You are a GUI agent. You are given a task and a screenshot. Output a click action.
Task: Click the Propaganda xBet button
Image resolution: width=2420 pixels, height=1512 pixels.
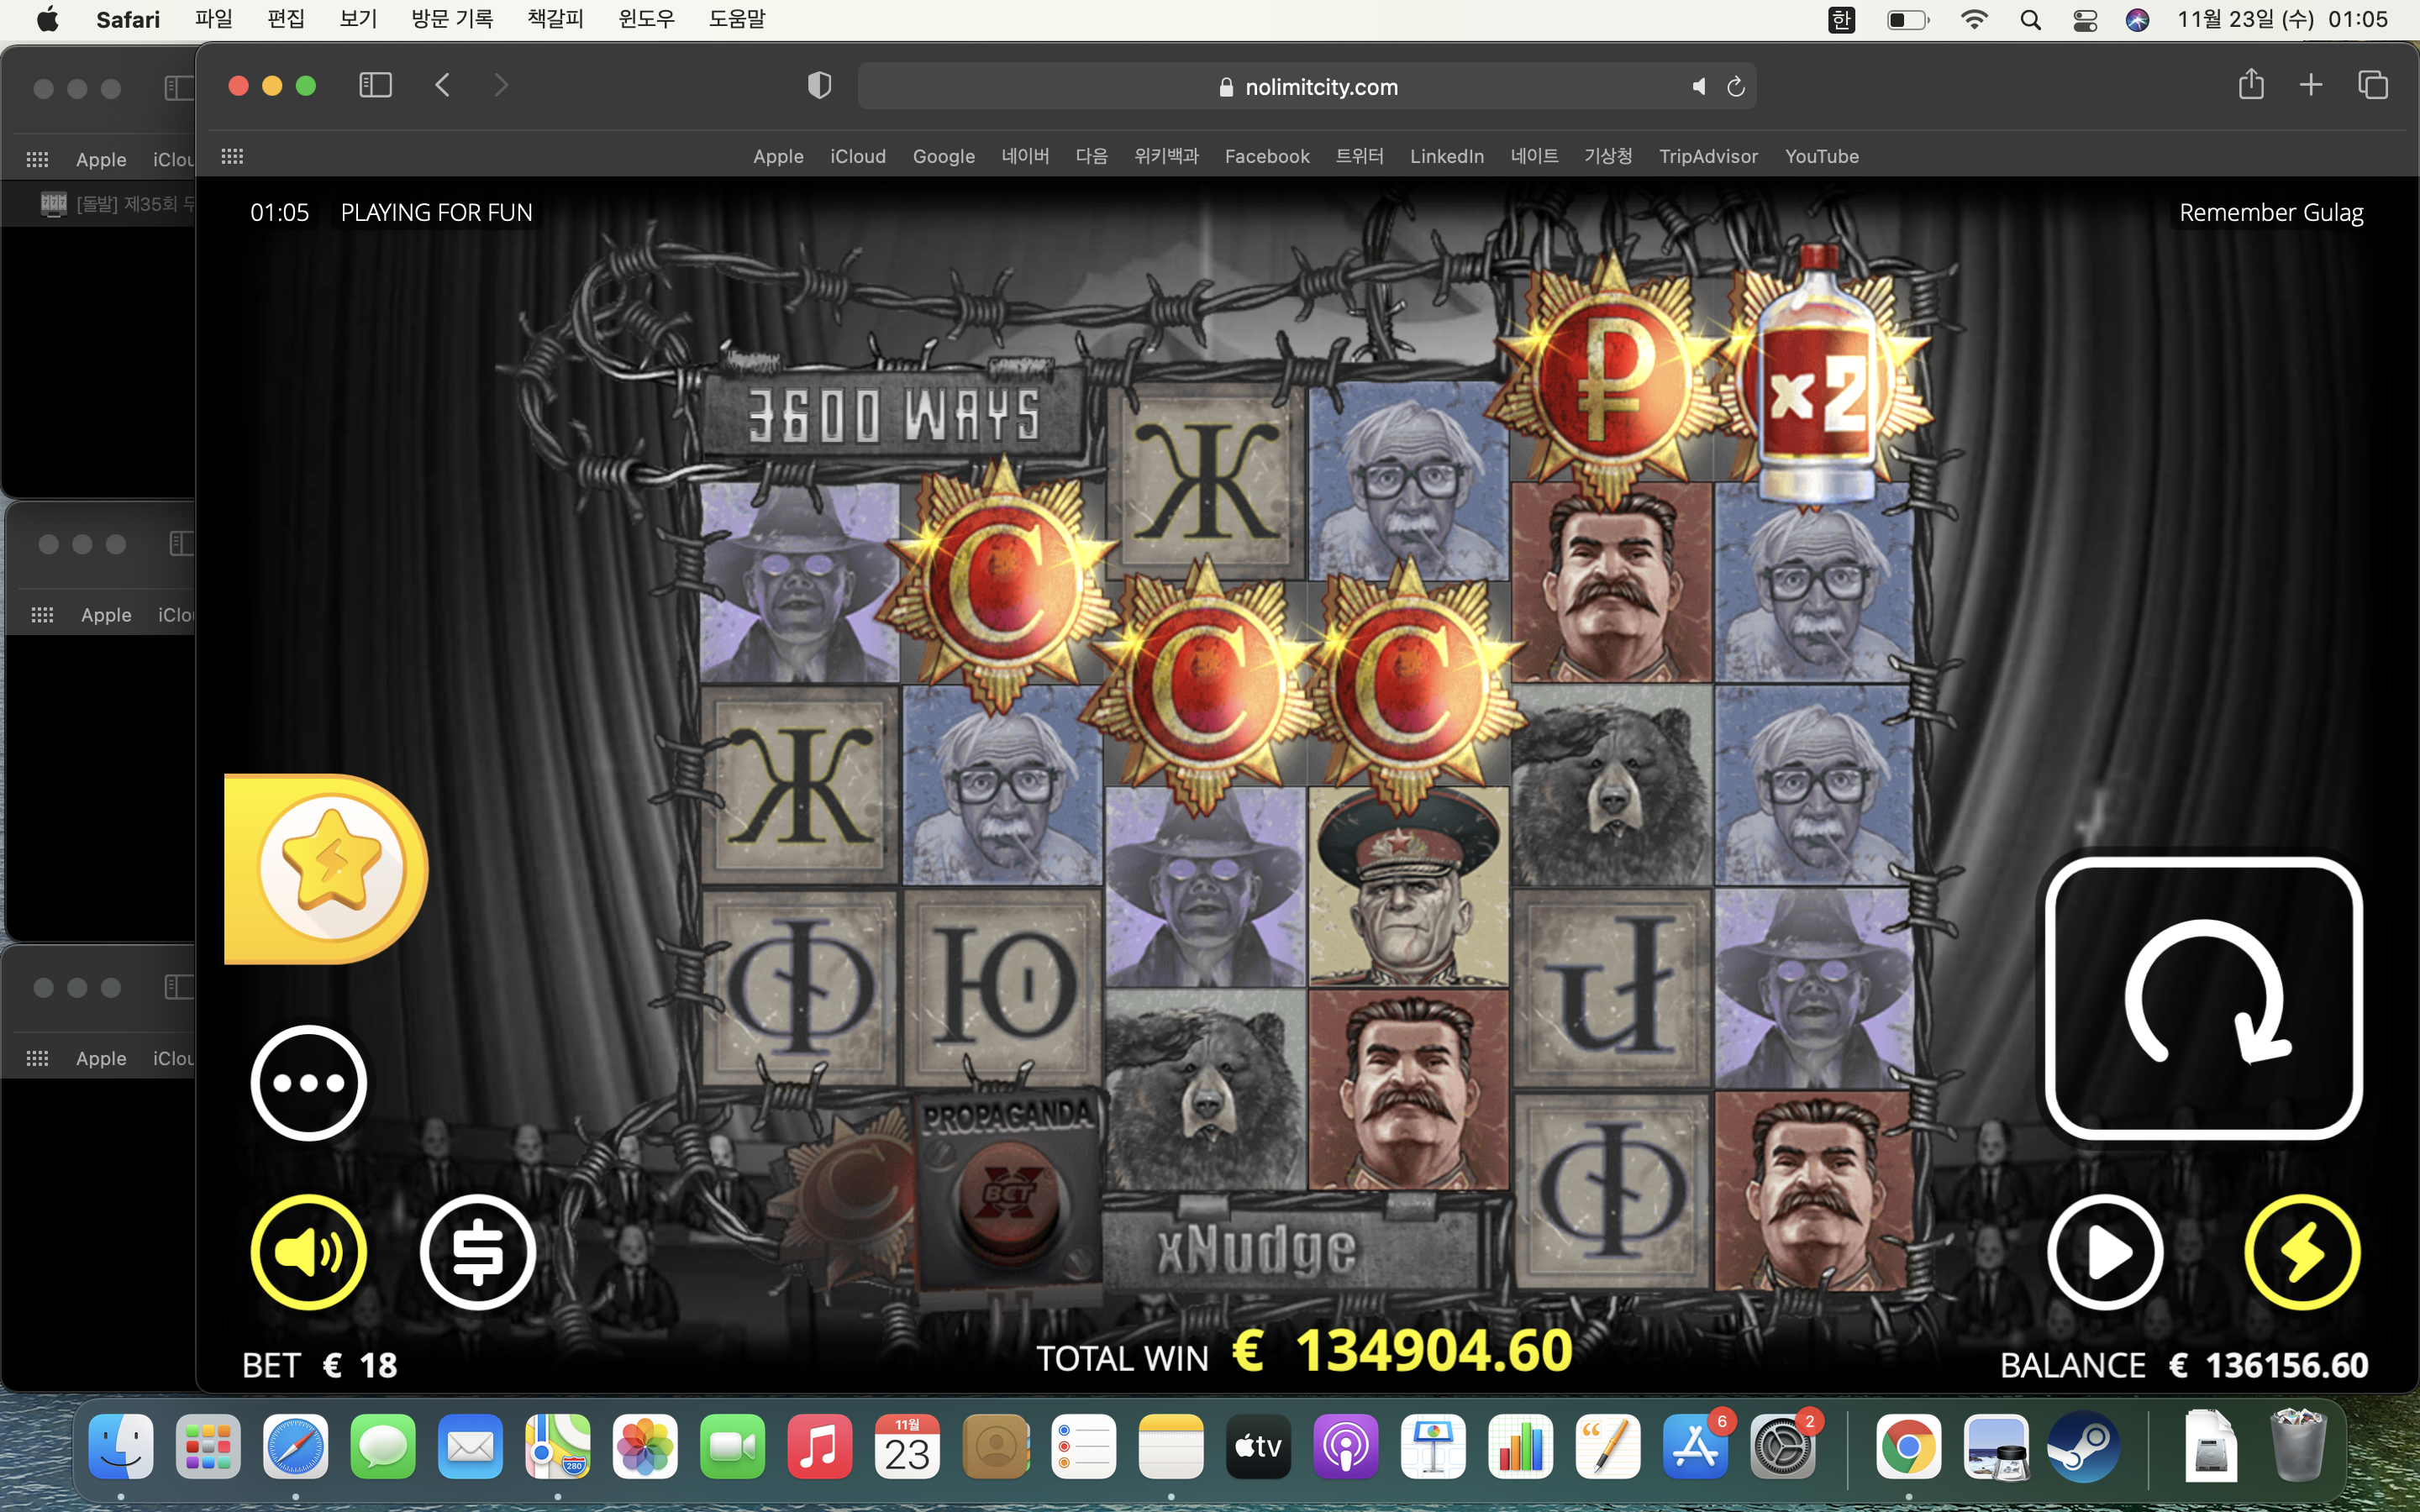[1008, 1195]
